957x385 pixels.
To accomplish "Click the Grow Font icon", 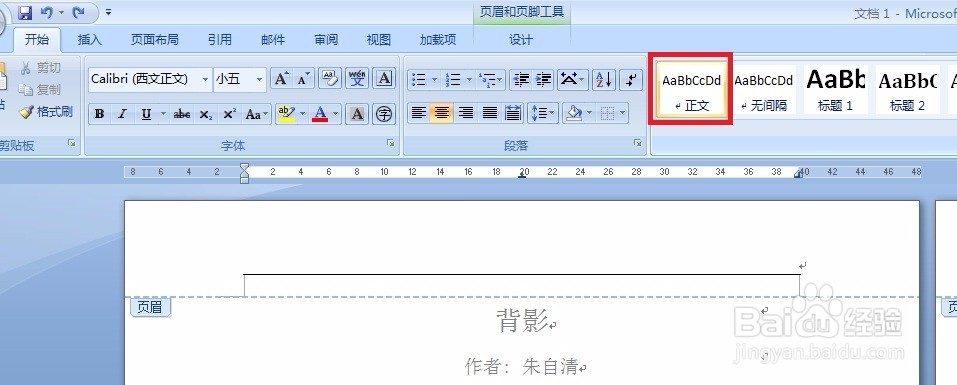I will [x=281, y=79].
